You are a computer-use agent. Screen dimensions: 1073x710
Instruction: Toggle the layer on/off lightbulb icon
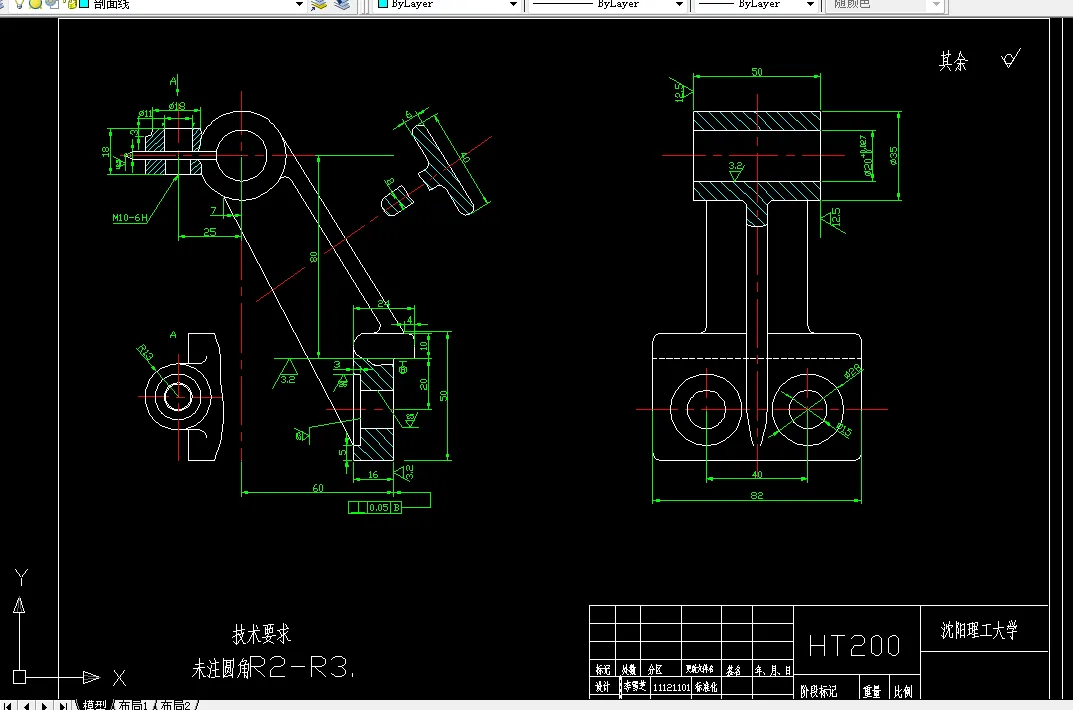pos(18,3)
